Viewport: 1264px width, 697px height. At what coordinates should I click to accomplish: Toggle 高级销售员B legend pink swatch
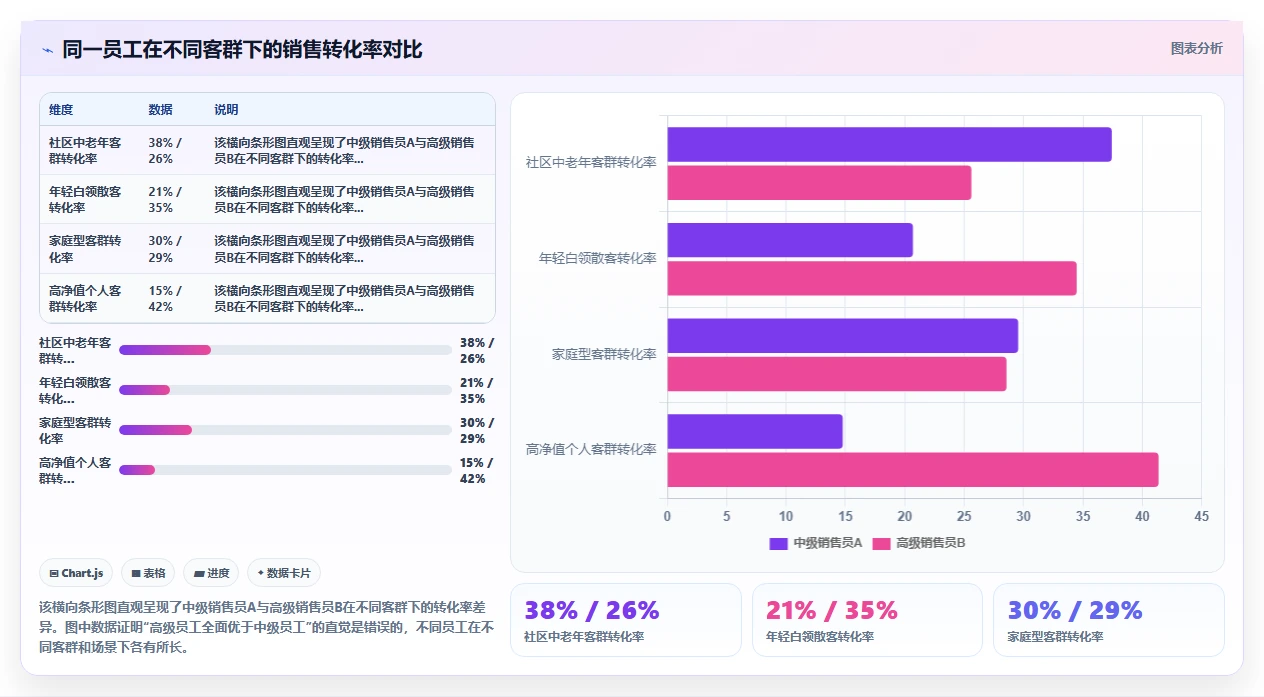[x=881, y=543]
